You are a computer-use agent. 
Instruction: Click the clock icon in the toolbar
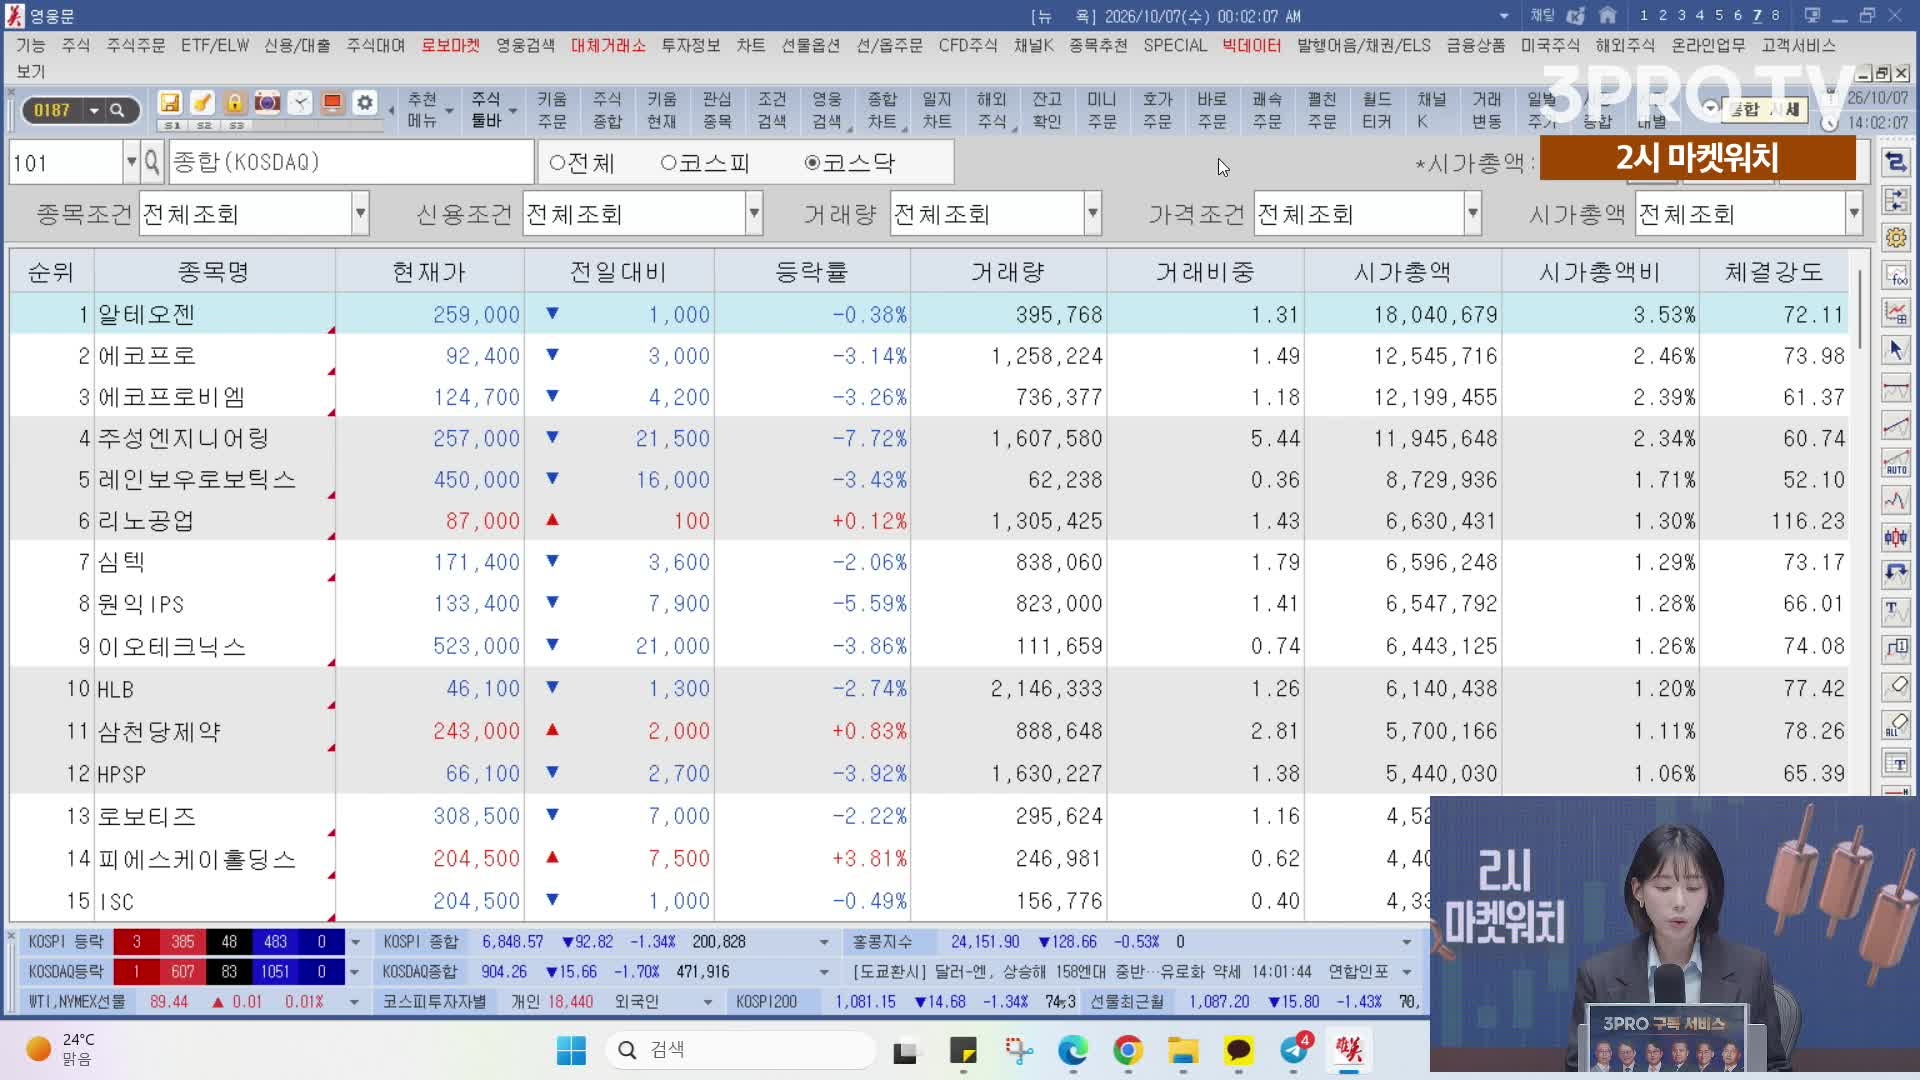300,103
